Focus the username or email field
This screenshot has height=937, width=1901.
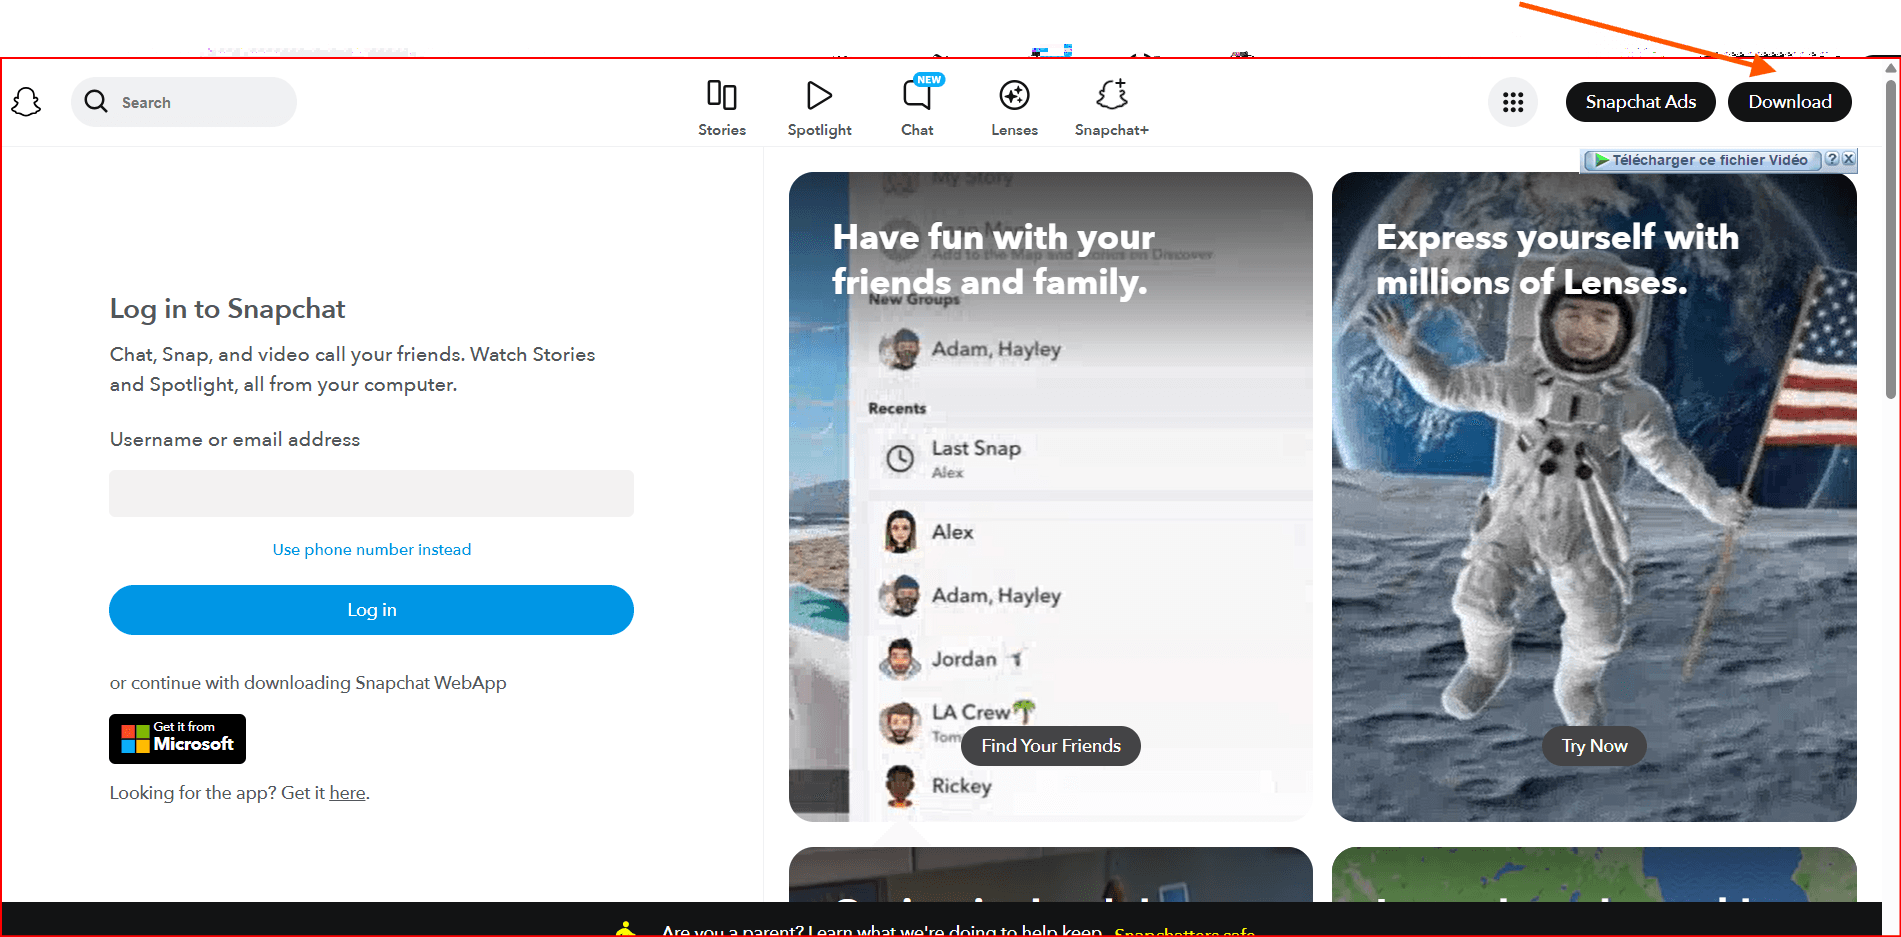coord(371,494)
